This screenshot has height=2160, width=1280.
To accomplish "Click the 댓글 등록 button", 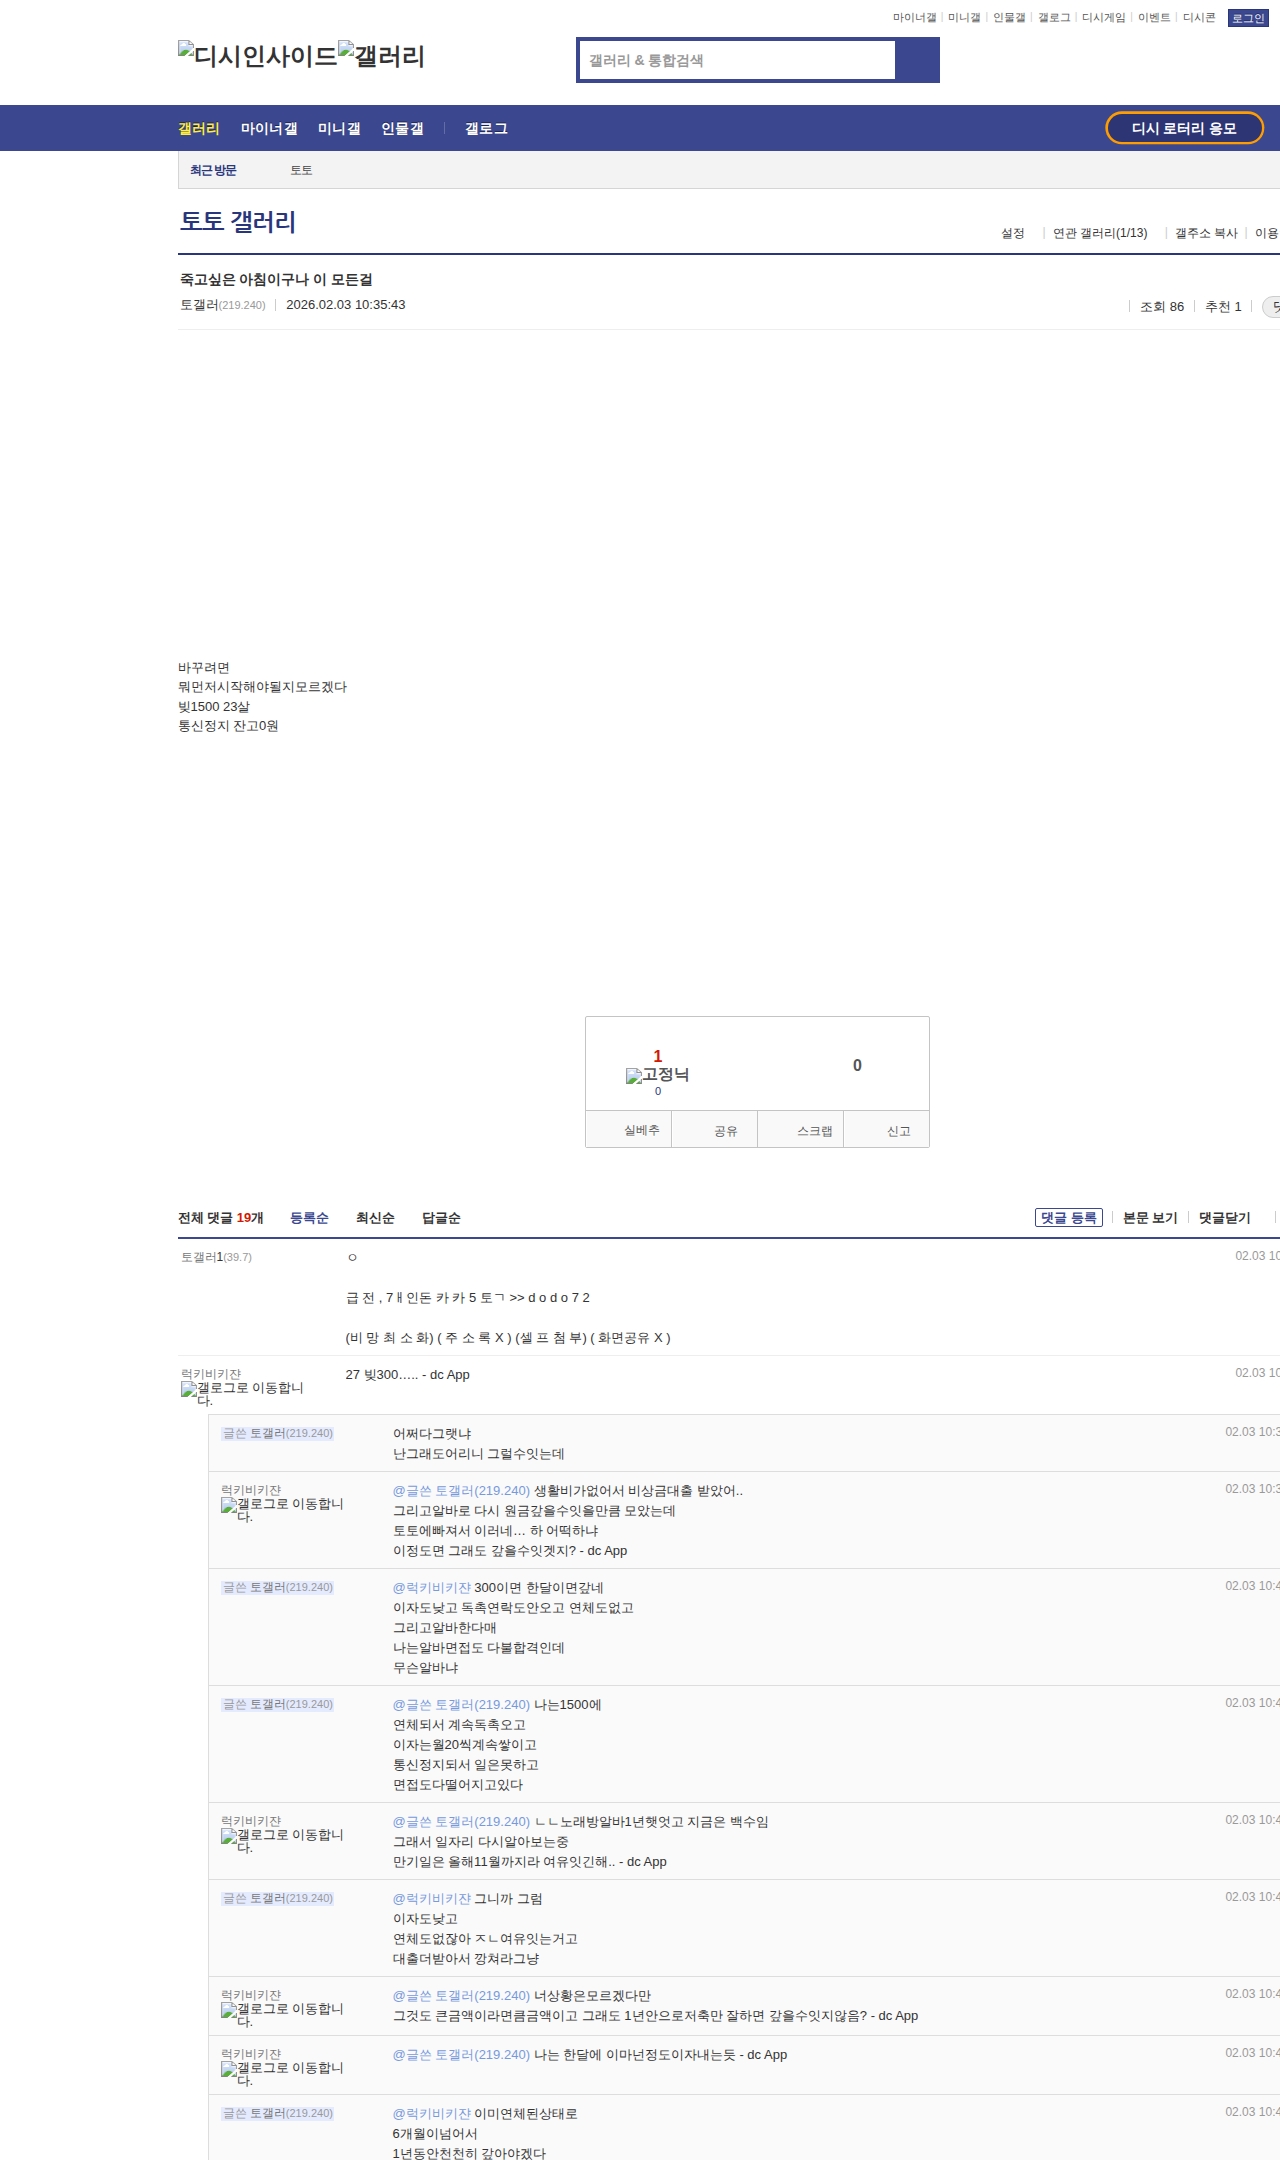I will (1068, 1218).
